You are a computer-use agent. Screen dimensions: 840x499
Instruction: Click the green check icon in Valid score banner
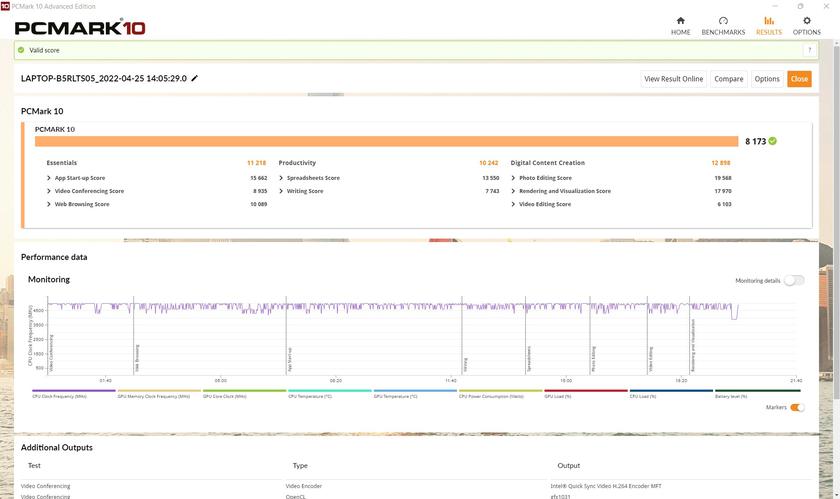[x=21, y=50]
